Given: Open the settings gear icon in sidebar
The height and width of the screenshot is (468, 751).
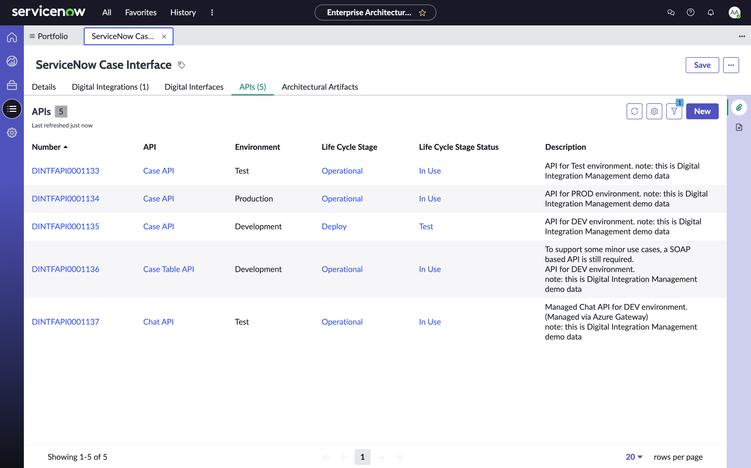Looking at the screenshot, I should pyautogui.click(x=11, y=133).
